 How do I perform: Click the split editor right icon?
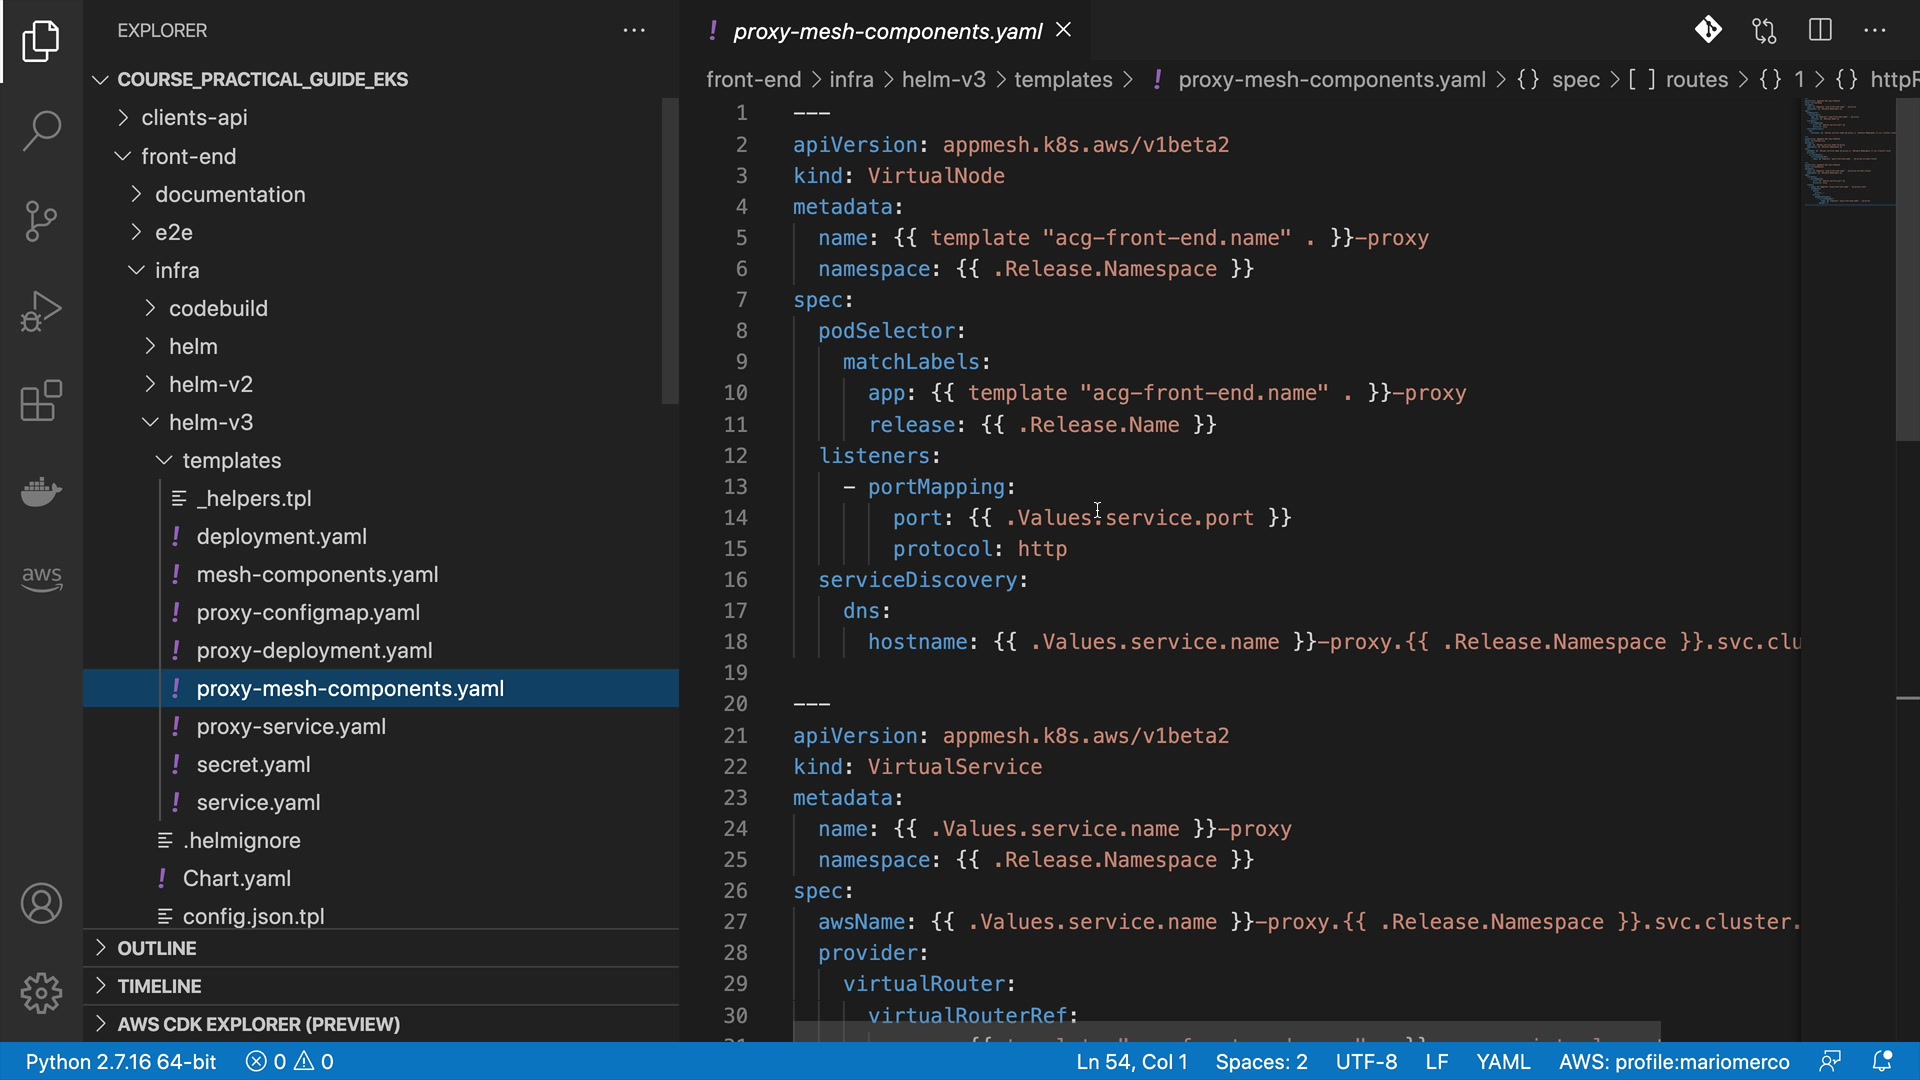click(1820, 30)
